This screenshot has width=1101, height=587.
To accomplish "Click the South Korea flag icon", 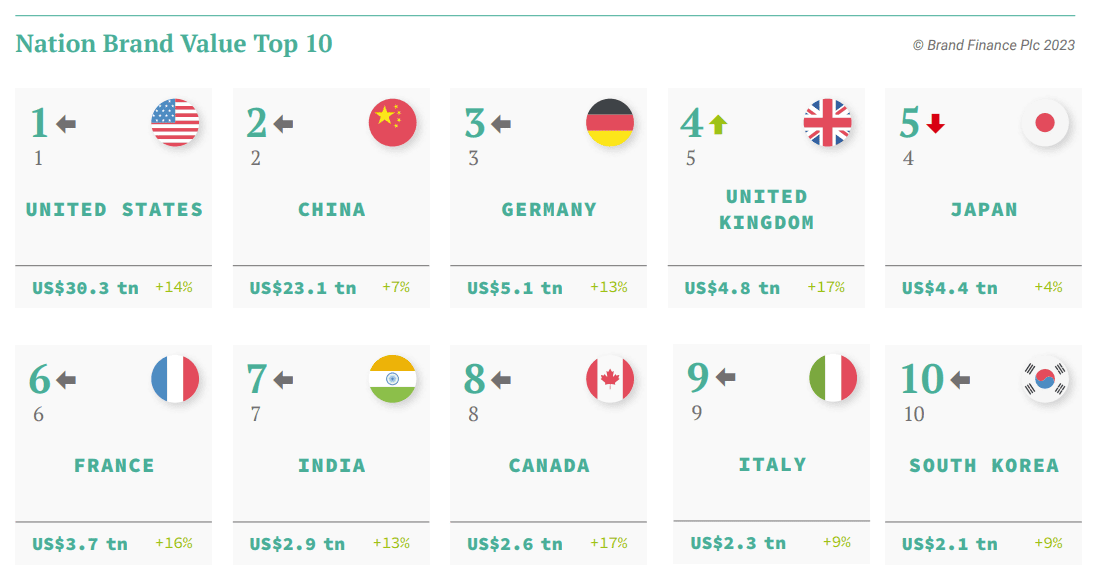I will [1045, 380].
